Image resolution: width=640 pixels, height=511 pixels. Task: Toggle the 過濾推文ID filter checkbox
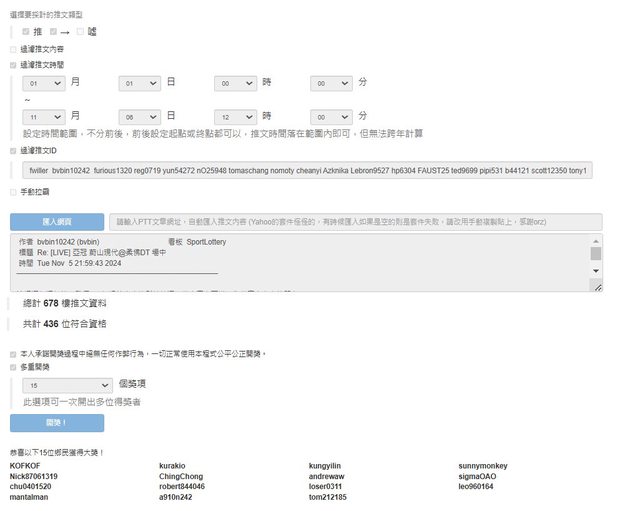13,151
